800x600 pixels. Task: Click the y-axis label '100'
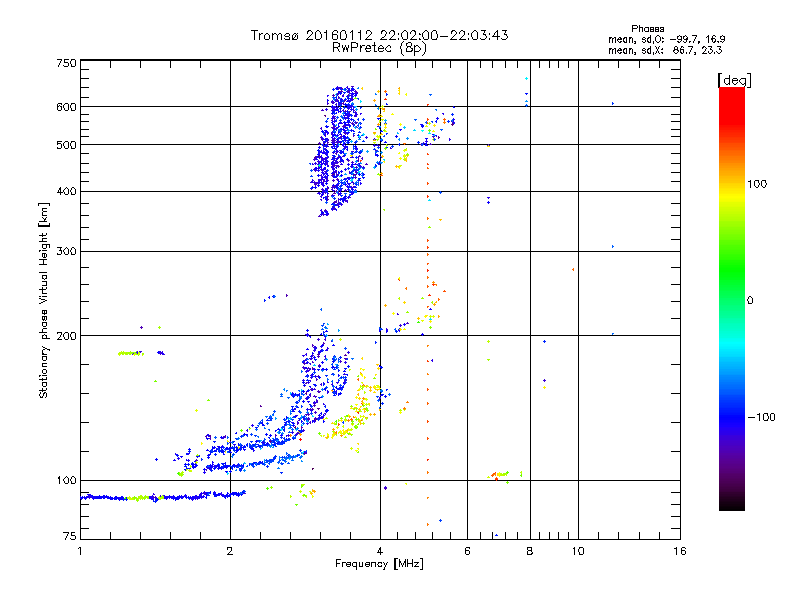[x=66, y=480]
